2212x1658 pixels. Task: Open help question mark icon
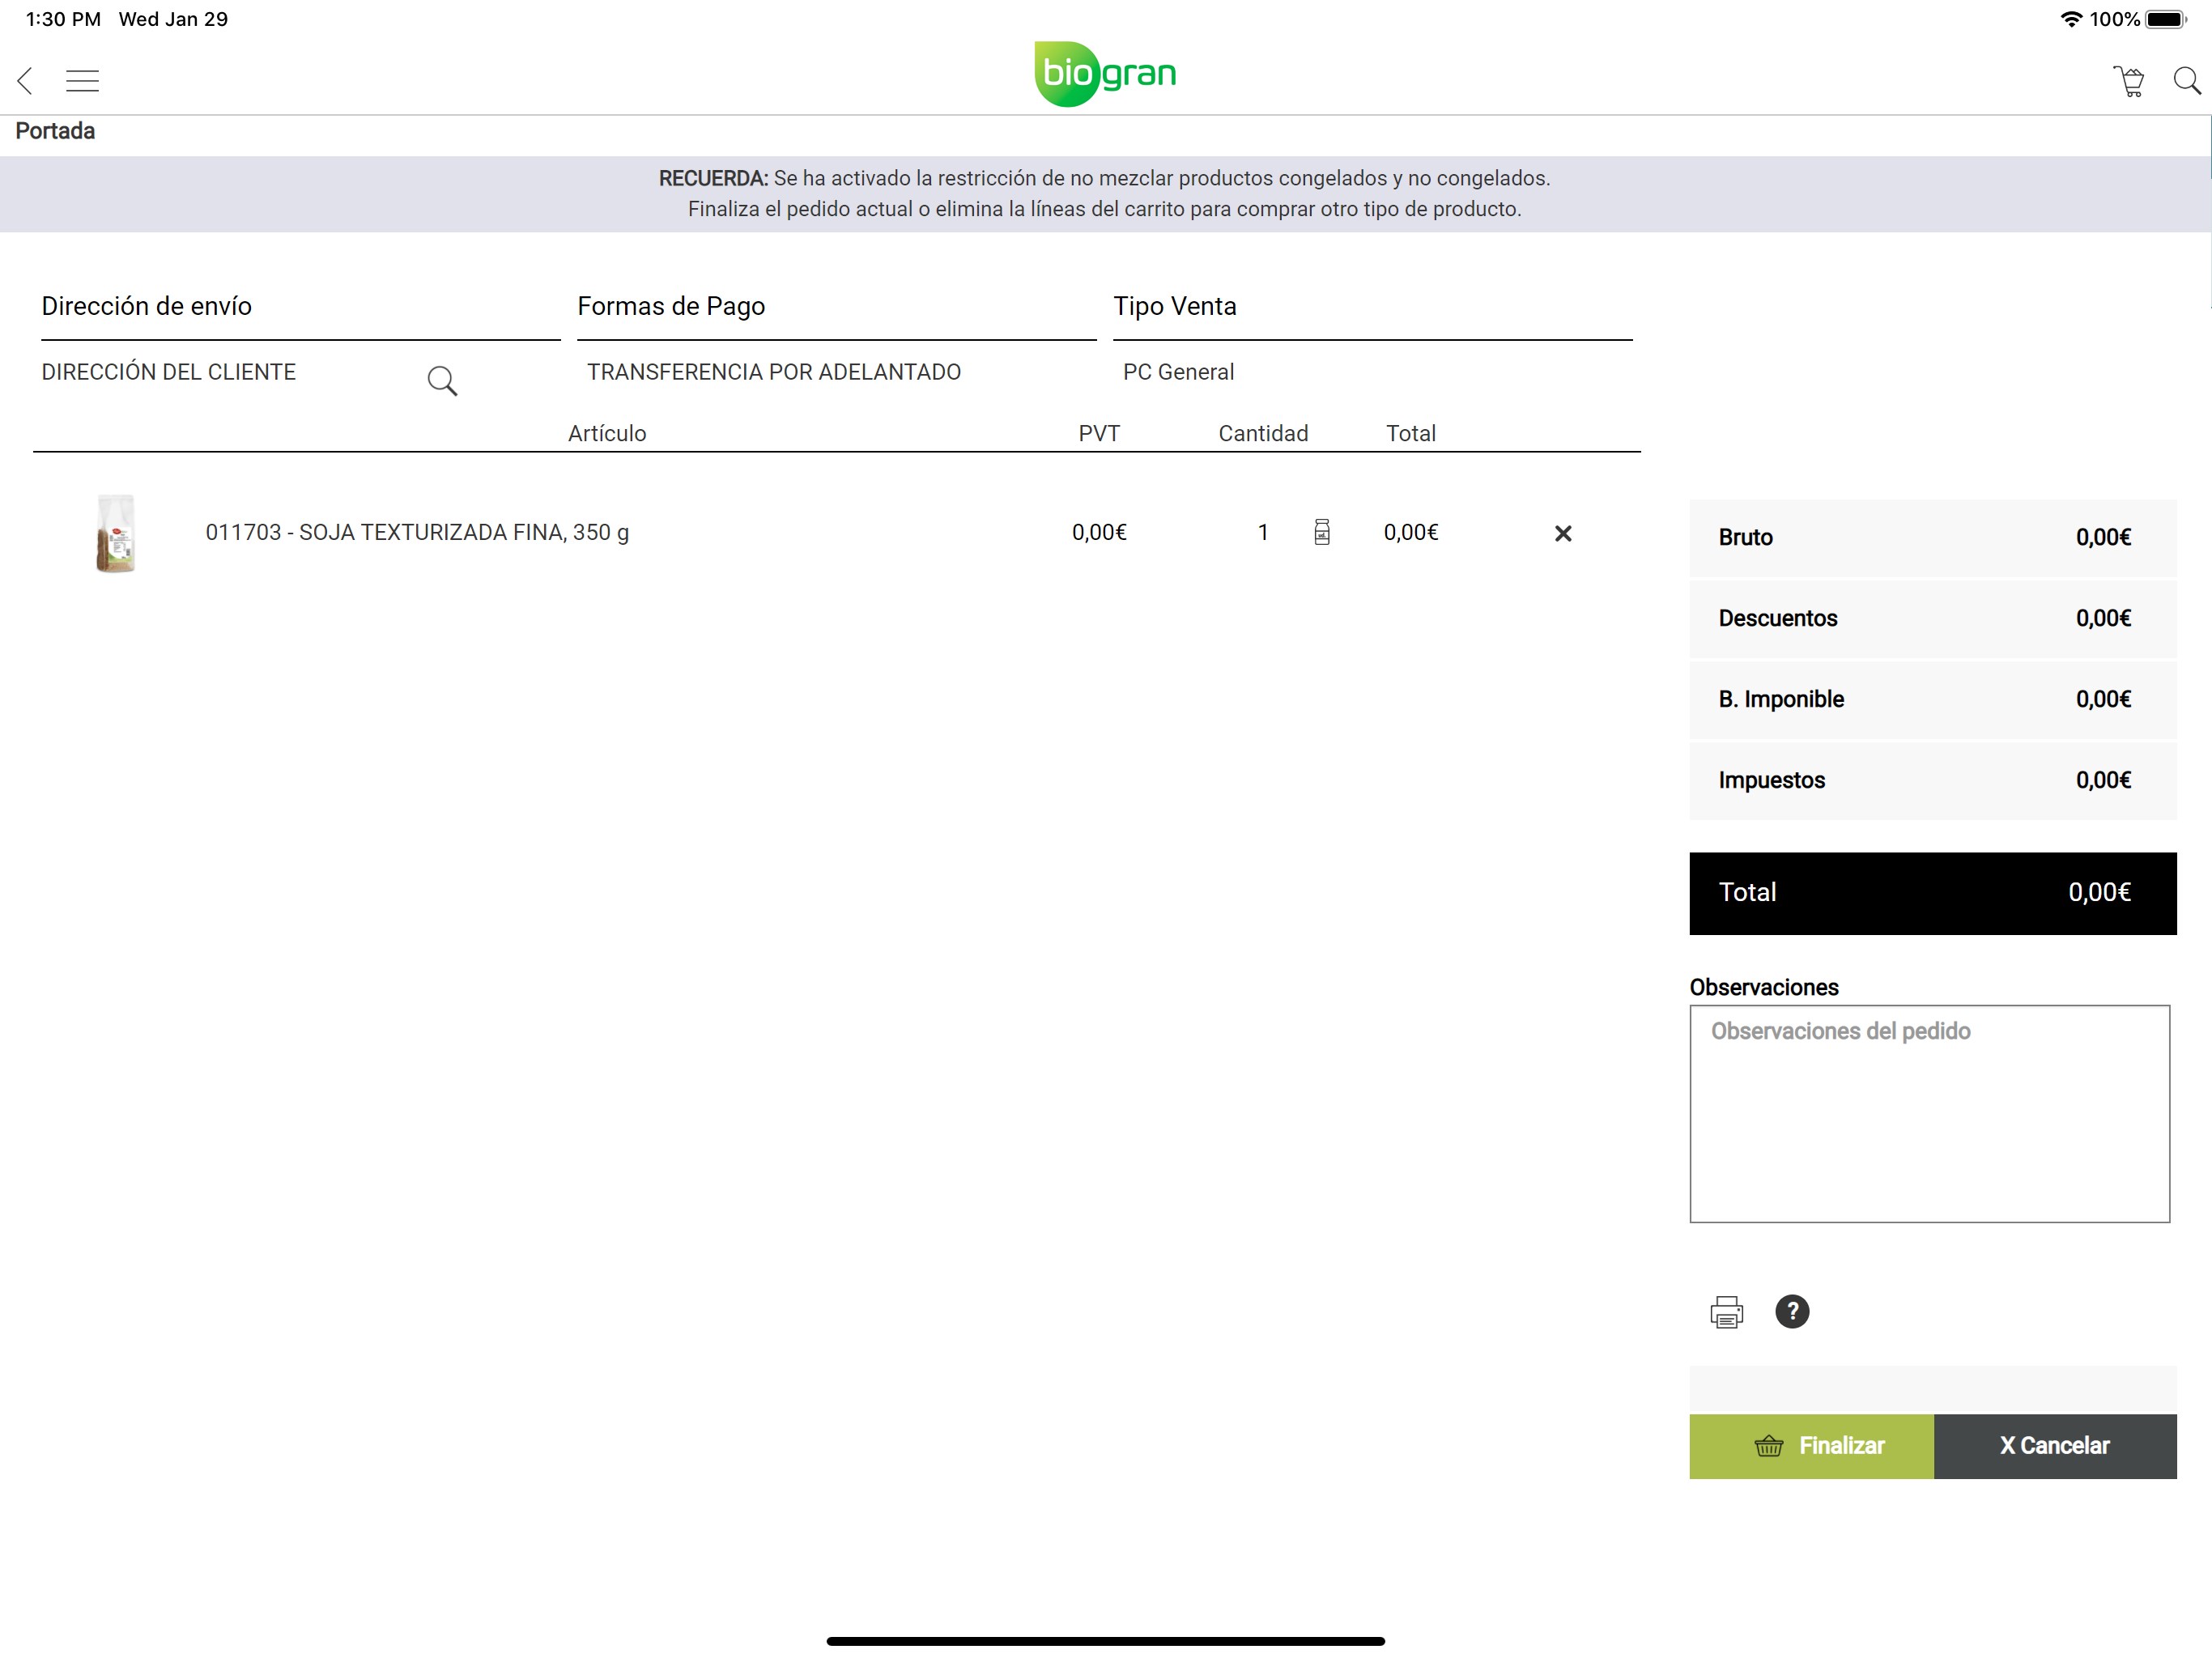[x=1792, y=1312]
